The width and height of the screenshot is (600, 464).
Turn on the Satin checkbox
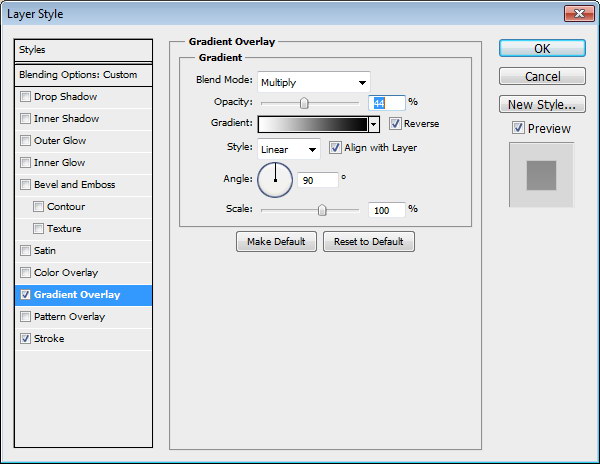coord(25,251)
